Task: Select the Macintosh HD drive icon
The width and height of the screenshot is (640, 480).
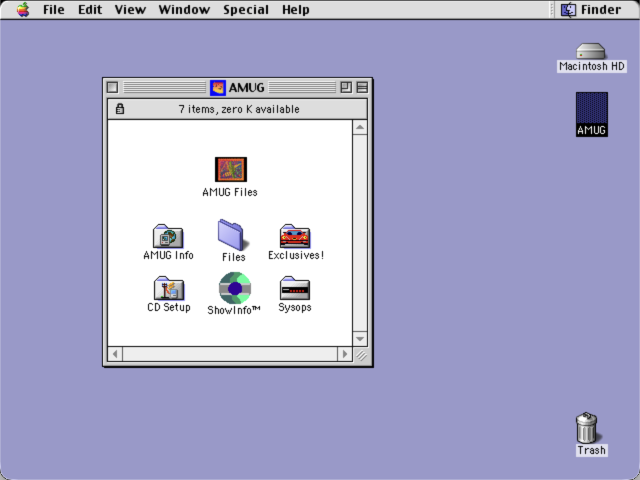Action: [x=591, y=51]
